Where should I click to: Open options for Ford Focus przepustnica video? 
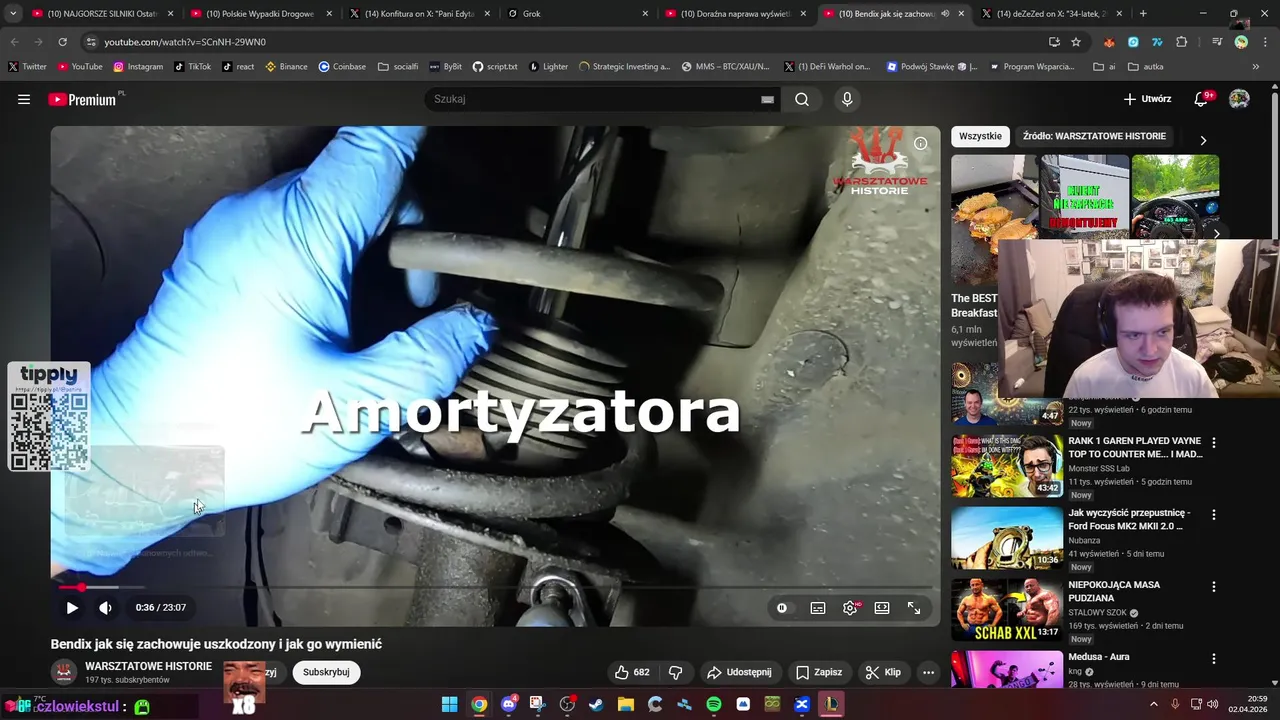point(1214,514)
